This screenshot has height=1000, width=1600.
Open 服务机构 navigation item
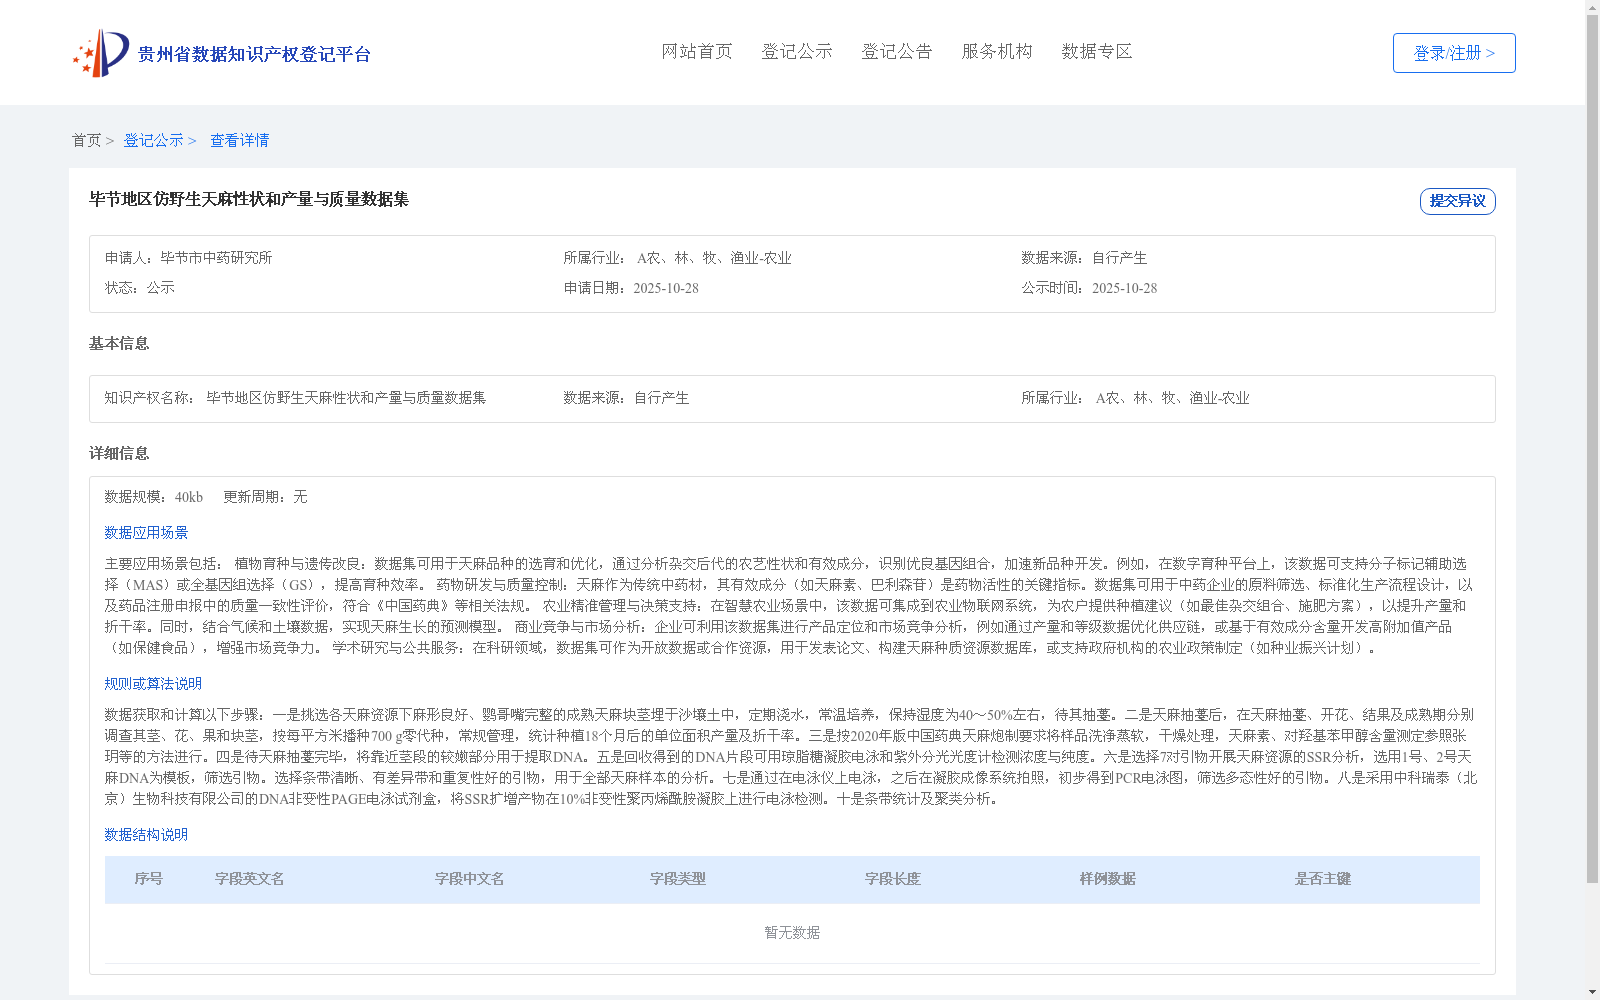coord(997,51)
